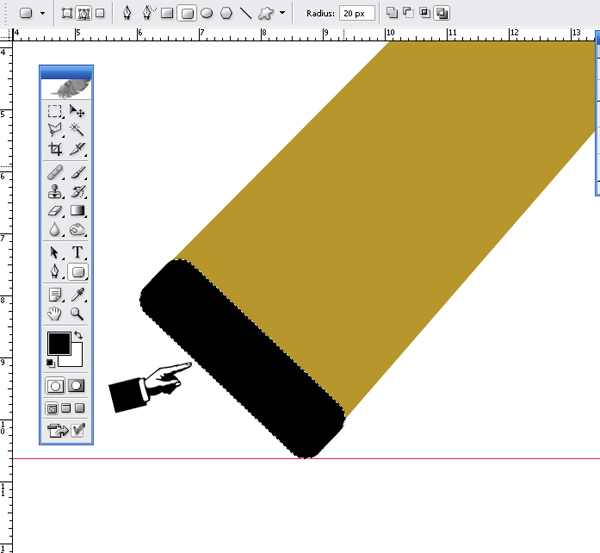
Task: Select the Eraser tool
Action: pos(55,210)
